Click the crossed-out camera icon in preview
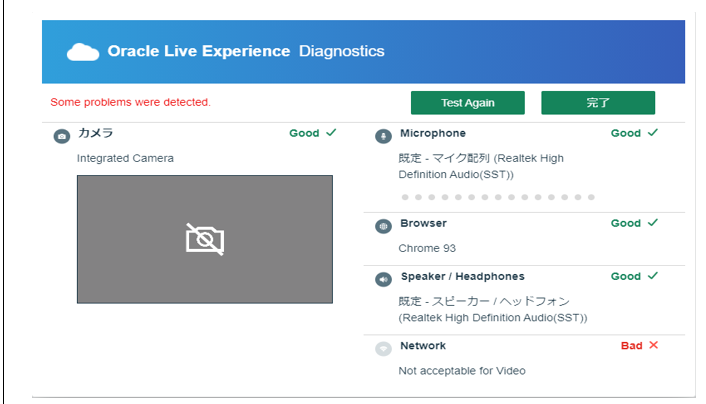 pos(205,239)
